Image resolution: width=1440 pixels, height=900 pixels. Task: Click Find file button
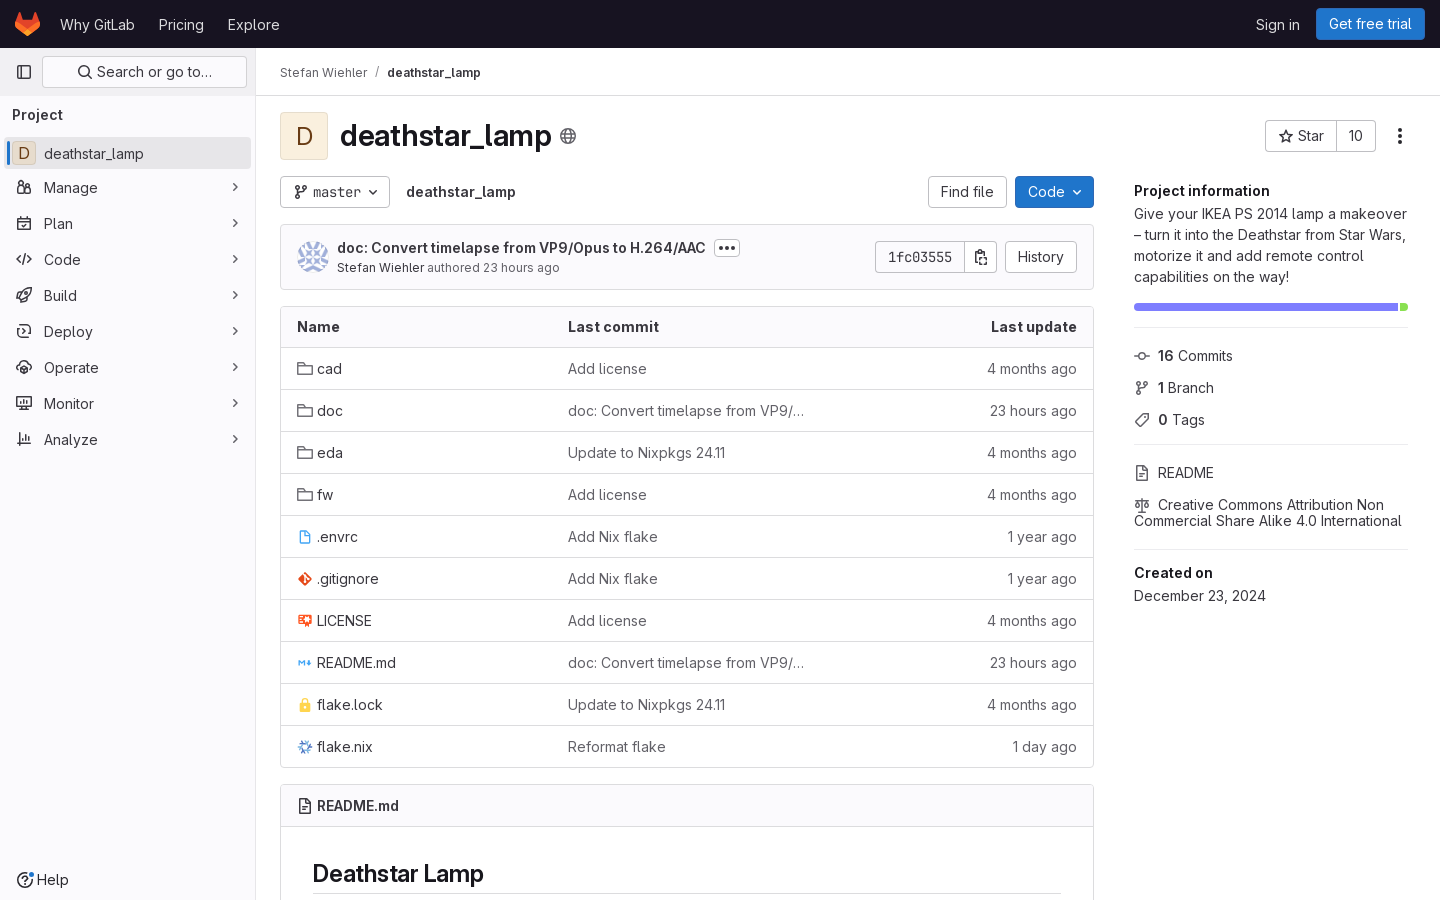tap(967, 192)
